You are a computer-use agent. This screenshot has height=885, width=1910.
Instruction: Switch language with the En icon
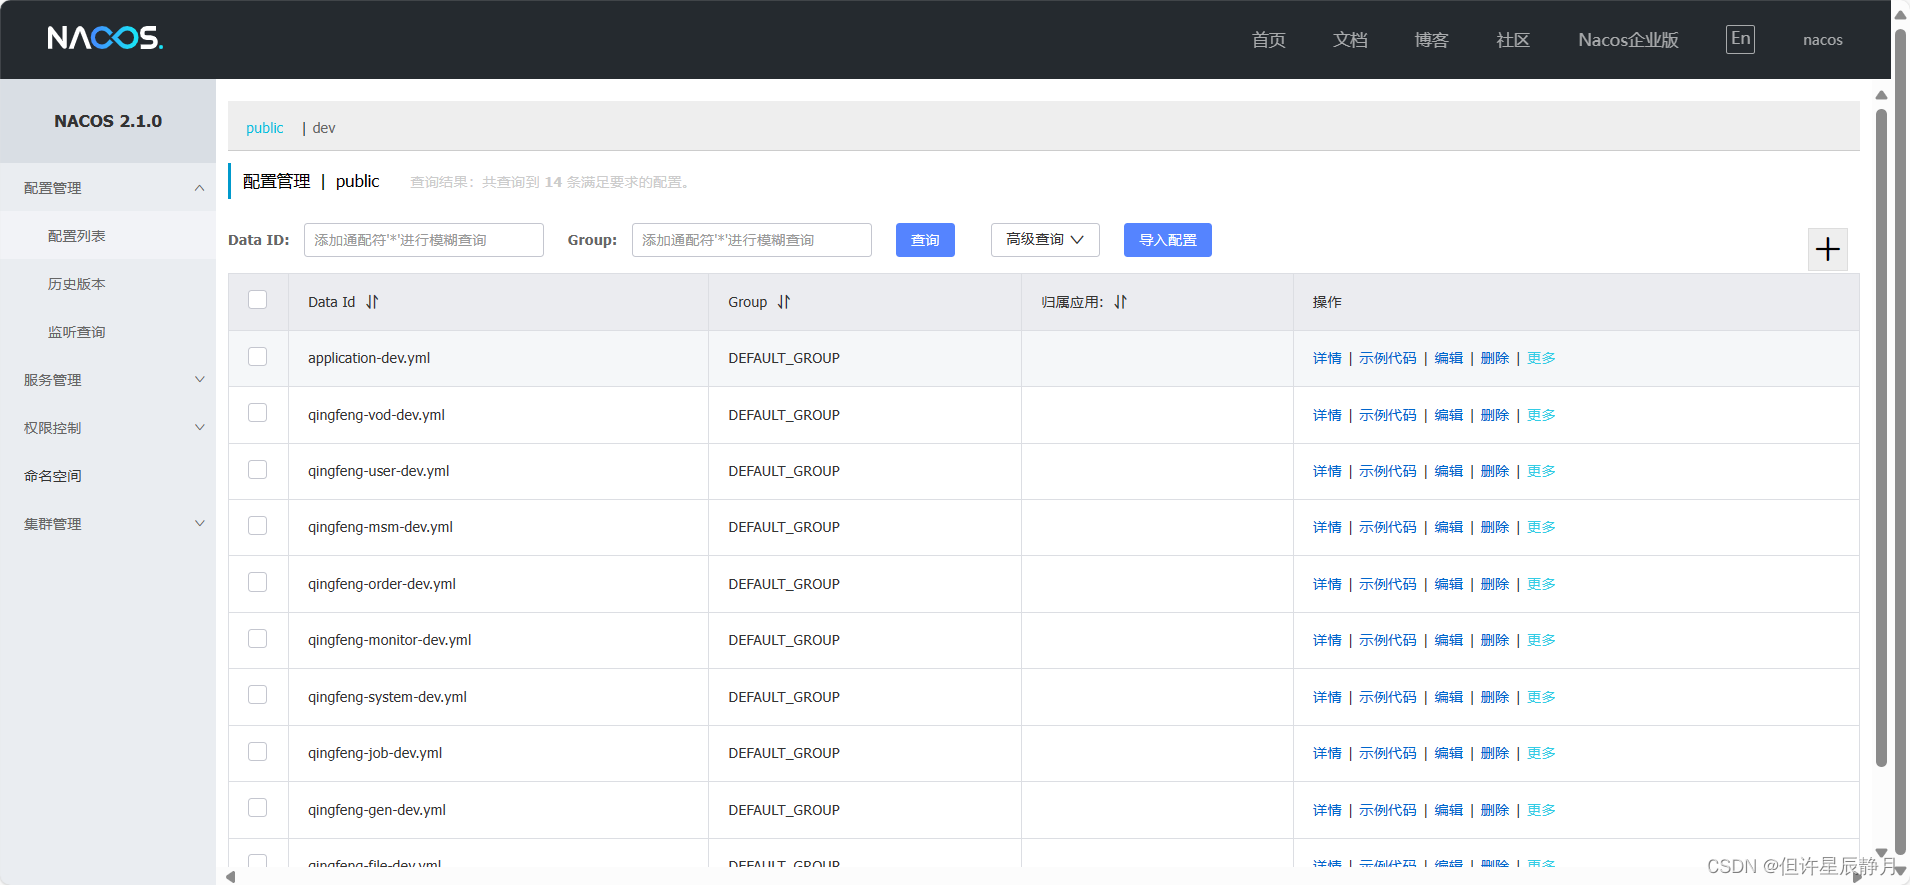(x=1740, y=39)
